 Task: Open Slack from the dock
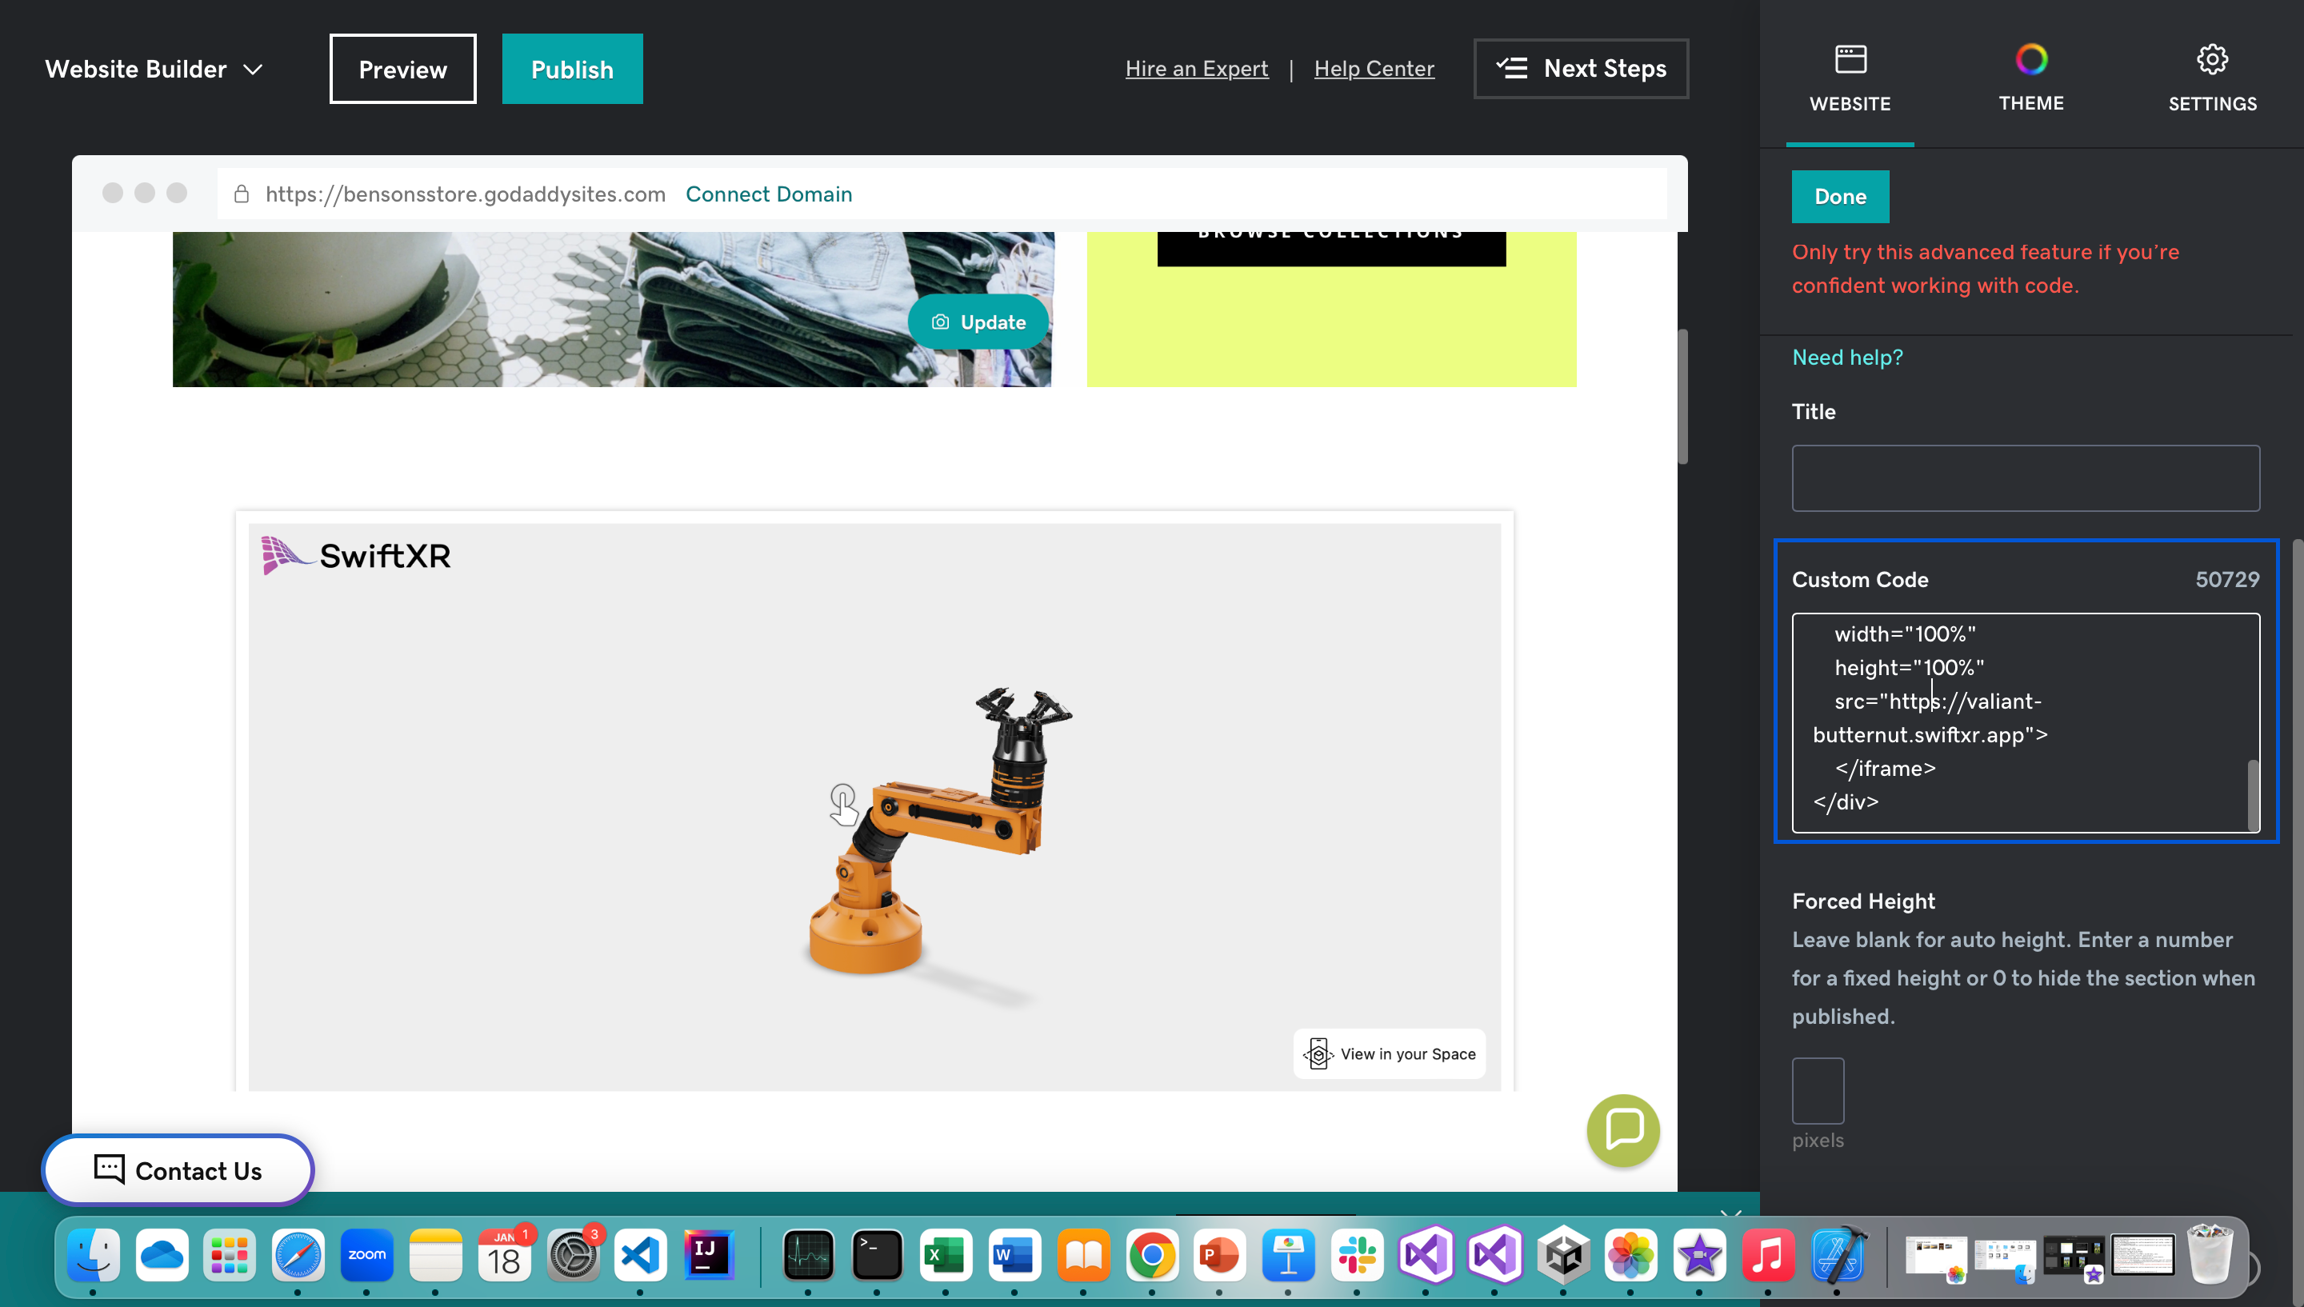(1356, 1256)
